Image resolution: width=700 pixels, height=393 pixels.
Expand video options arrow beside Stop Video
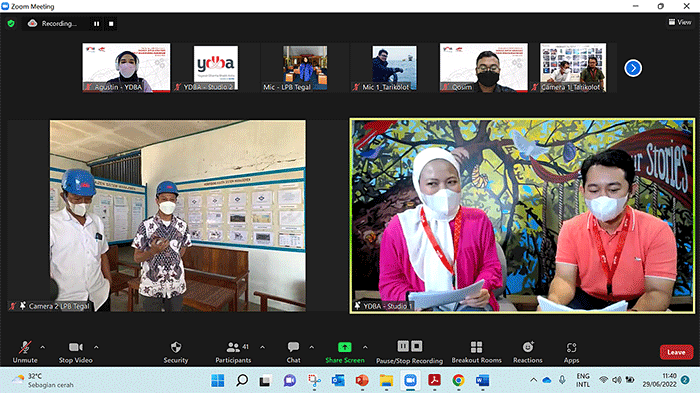point(96,347)
